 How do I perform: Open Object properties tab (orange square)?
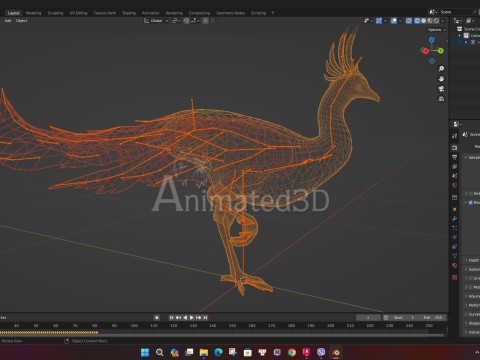coord(455,209)
